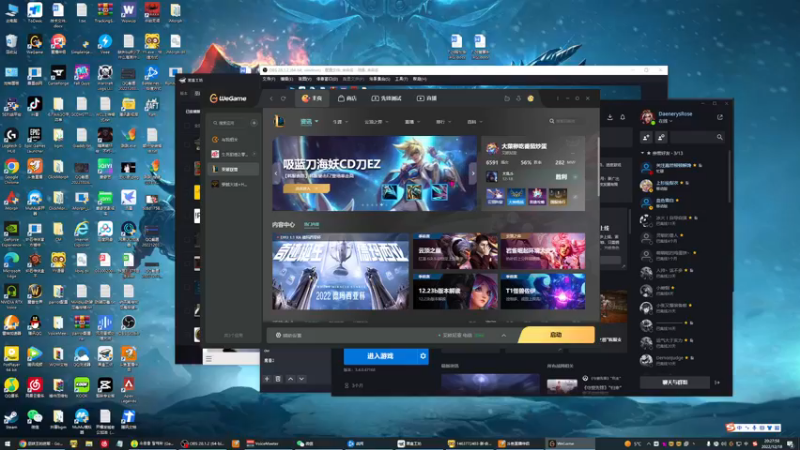
Task: Open TikTok shortcut on the desktop
Action: (x=34, y=107)
